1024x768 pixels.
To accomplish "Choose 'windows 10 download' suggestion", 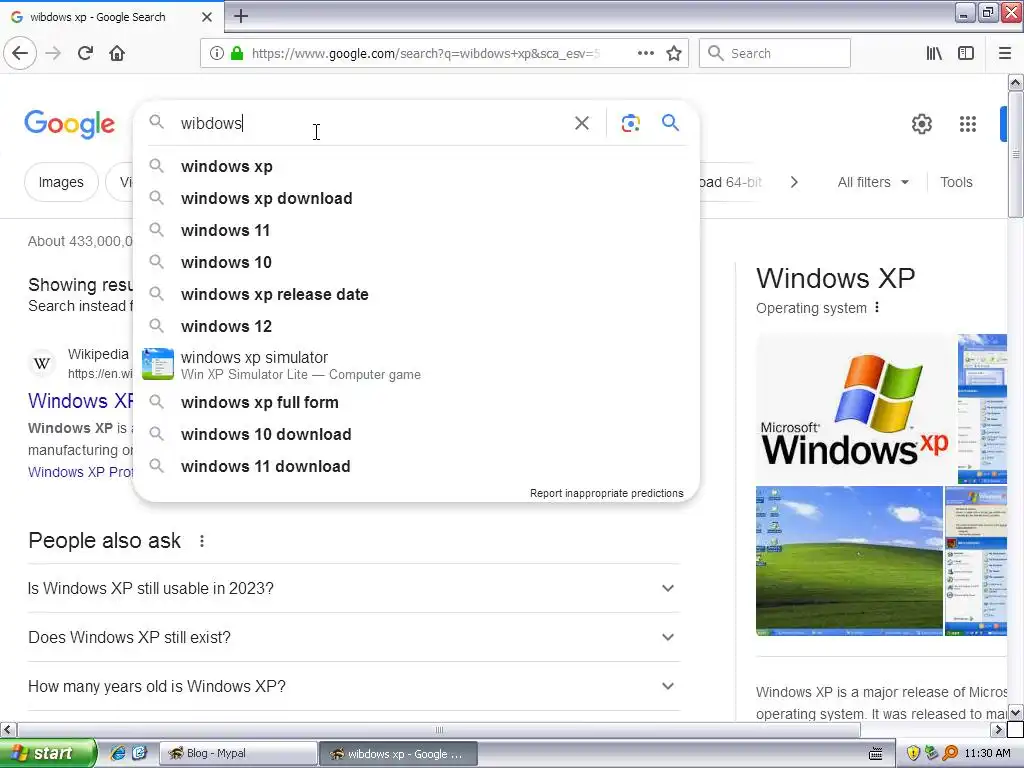I will click(x=416, y=434).
